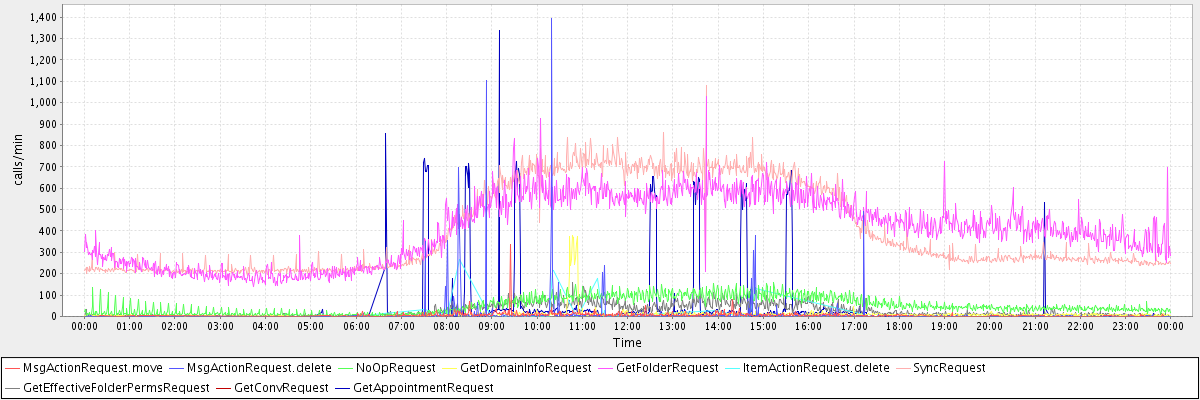Screen dimensions: 1200x400
Task: Click the 12:00 tick on the time axis
Action: 627,326
